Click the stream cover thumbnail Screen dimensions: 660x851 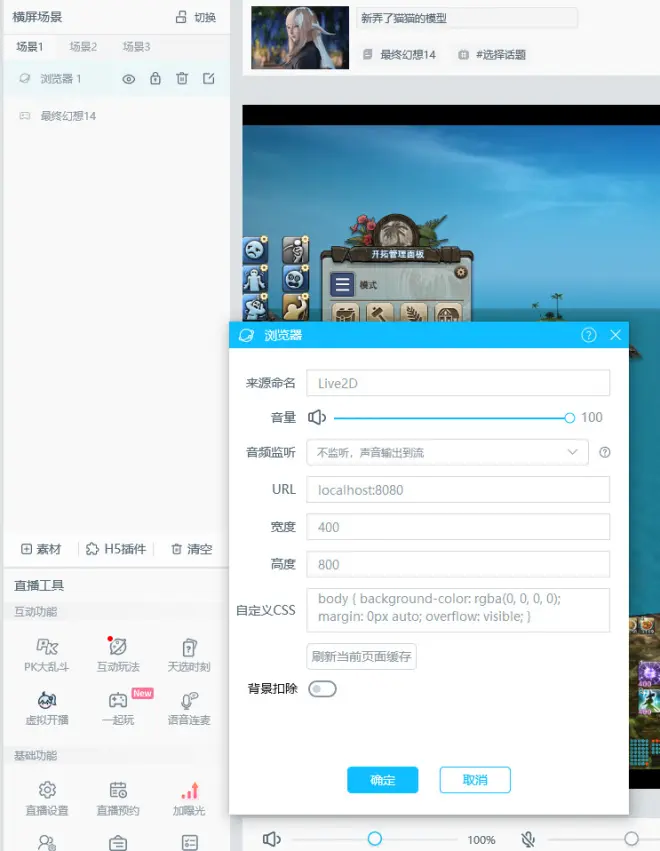click(x=300, y=37)
